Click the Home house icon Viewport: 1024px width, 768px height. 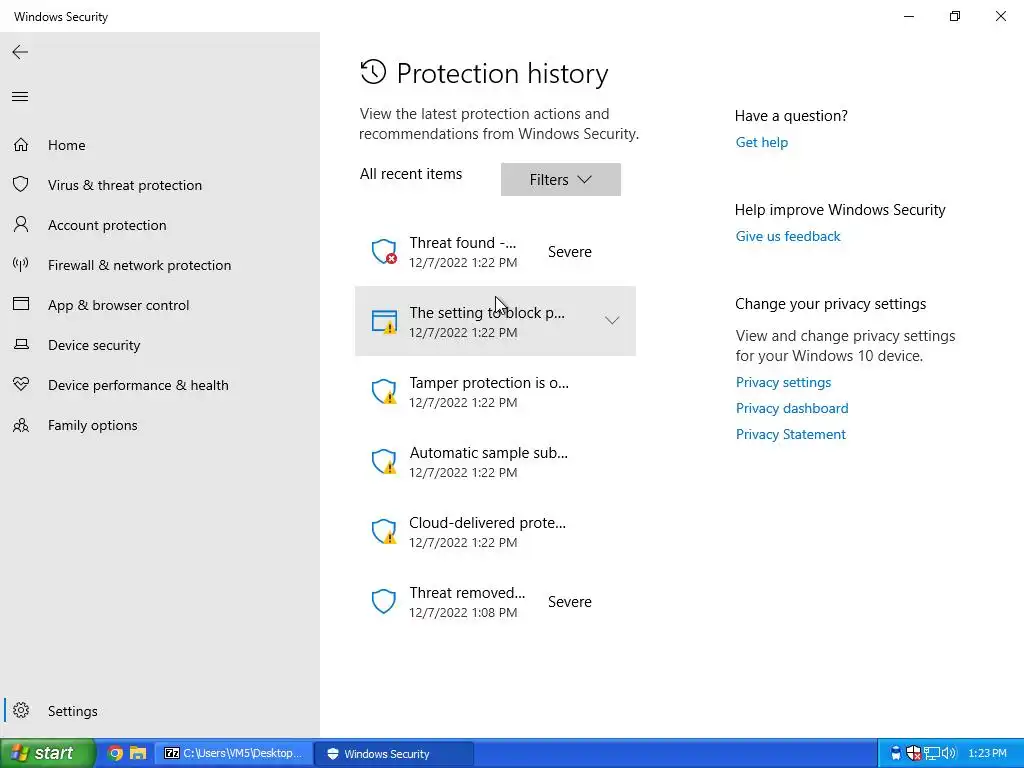pos(21,144)
